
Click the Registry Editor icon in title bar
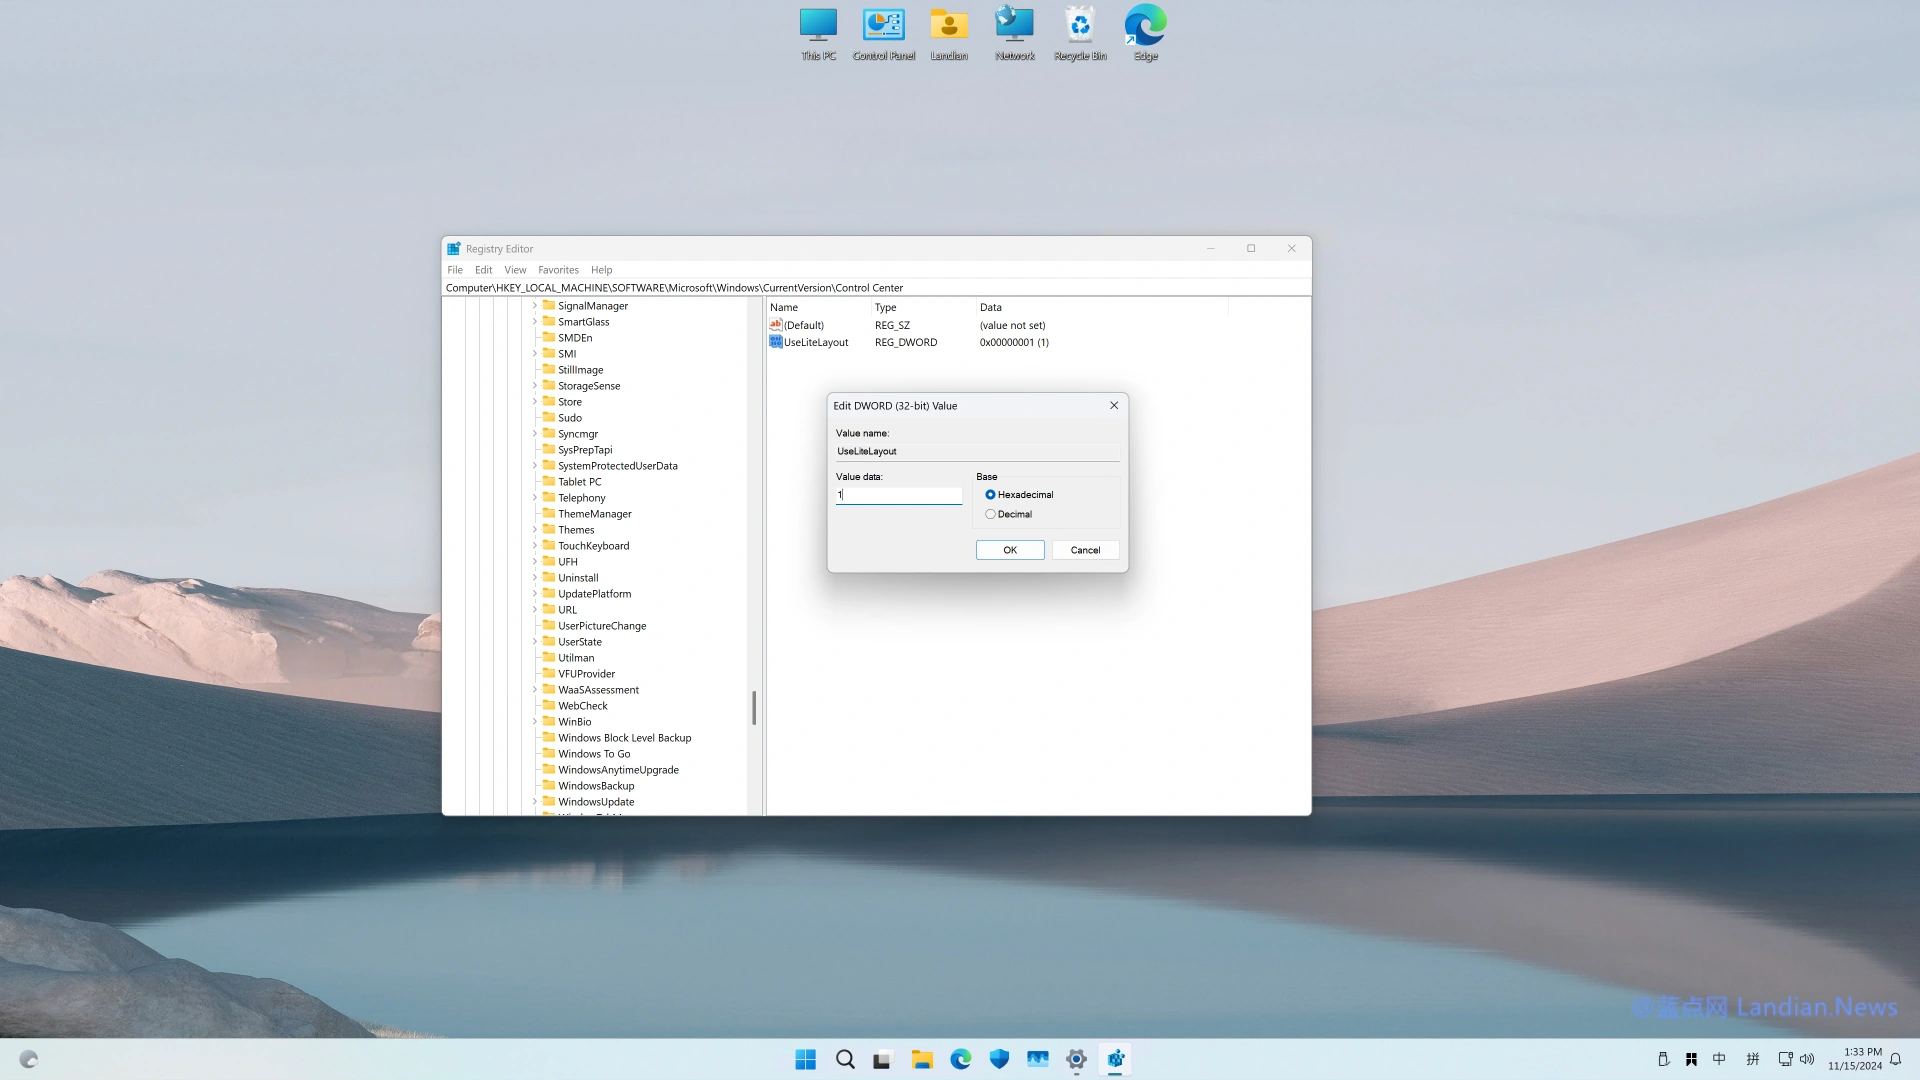pos(452,248)
